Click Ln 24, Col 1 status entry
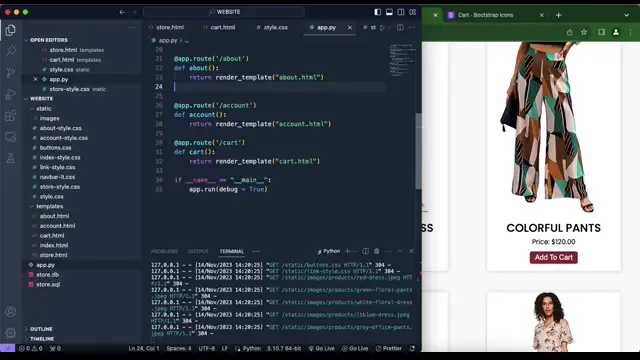This screenshot has height=360, width=640. 144,349
